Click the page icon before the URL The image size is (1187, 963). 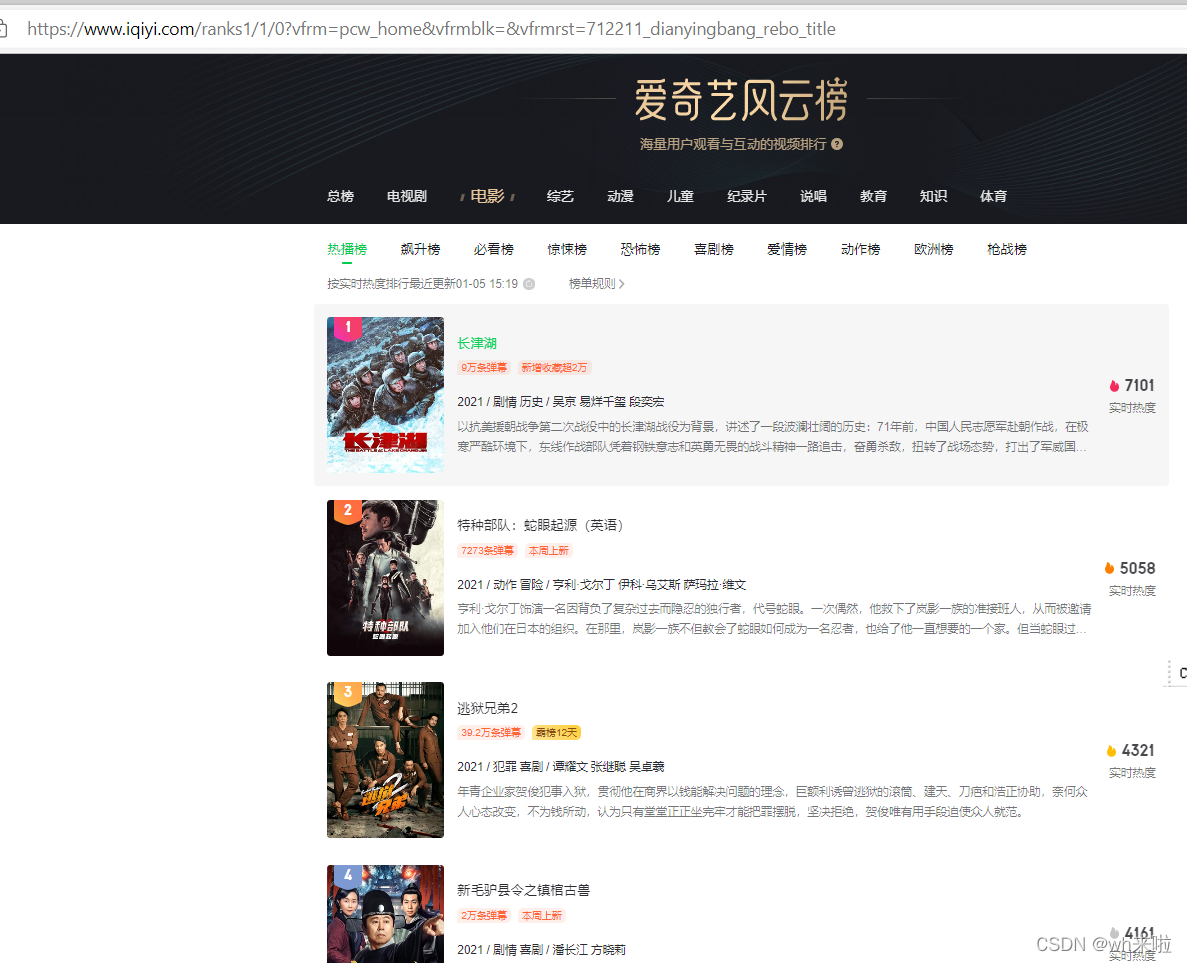click(x=4, y=29)
